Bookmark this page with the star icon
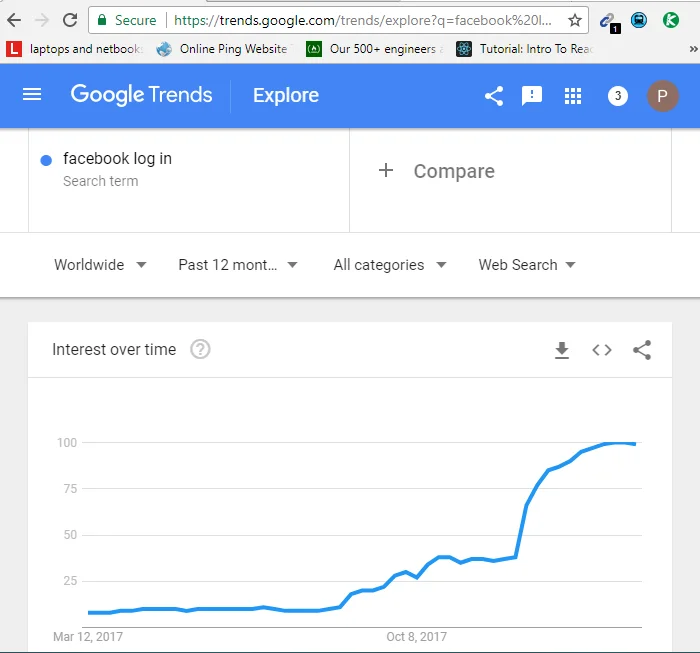This screenshot has width=700, height=653. click(x=575, y=20)
